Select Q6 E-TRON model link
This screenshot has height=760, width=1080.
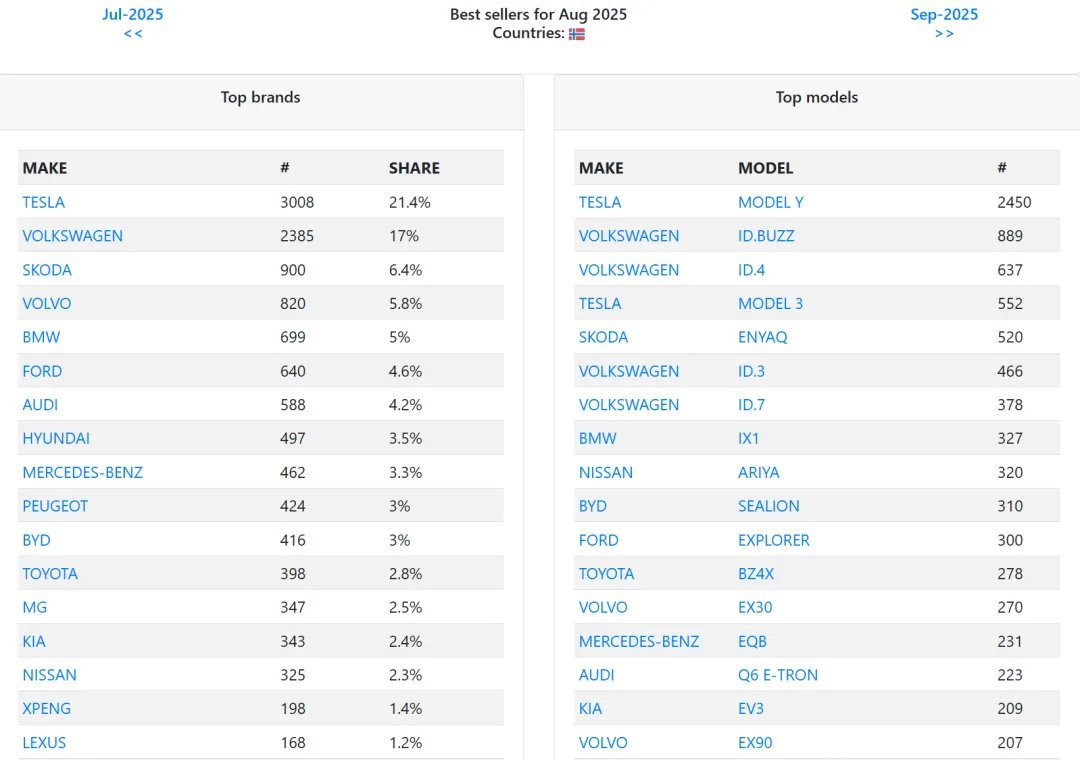tap(778, 675)
